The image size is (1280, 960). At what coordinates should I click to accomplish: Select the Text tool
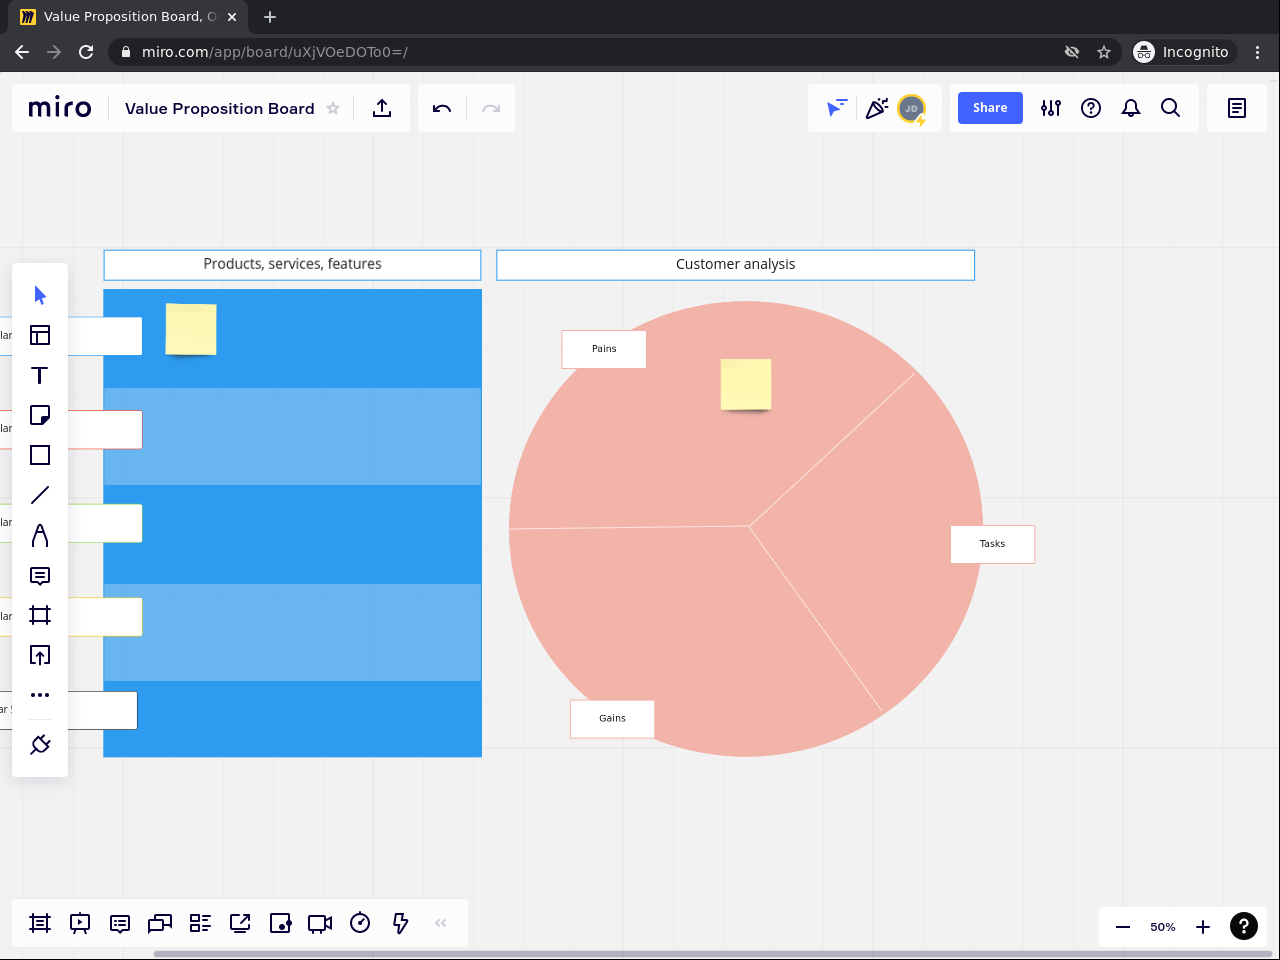(x=40, y=375)
